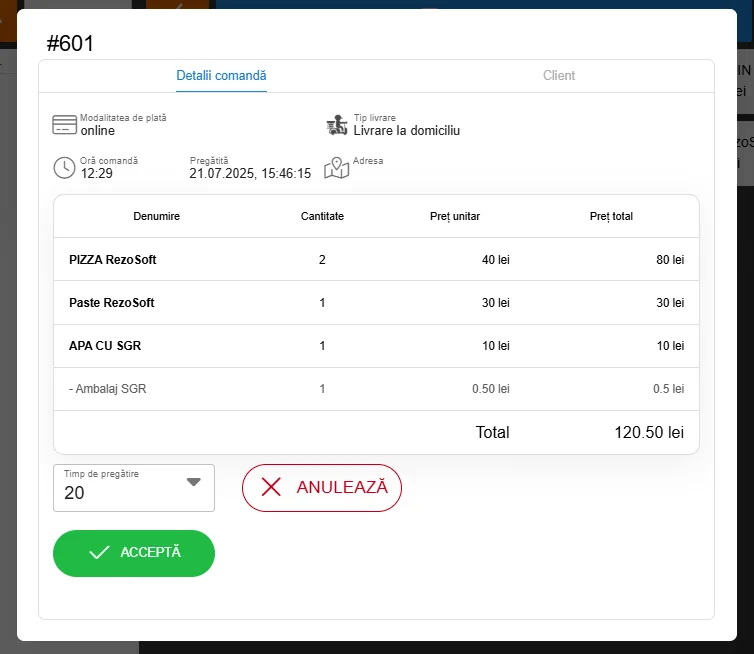This screenshot has width=754, height=654.
Task: Open the Detalii comandă tab
Action: (221, 75)
